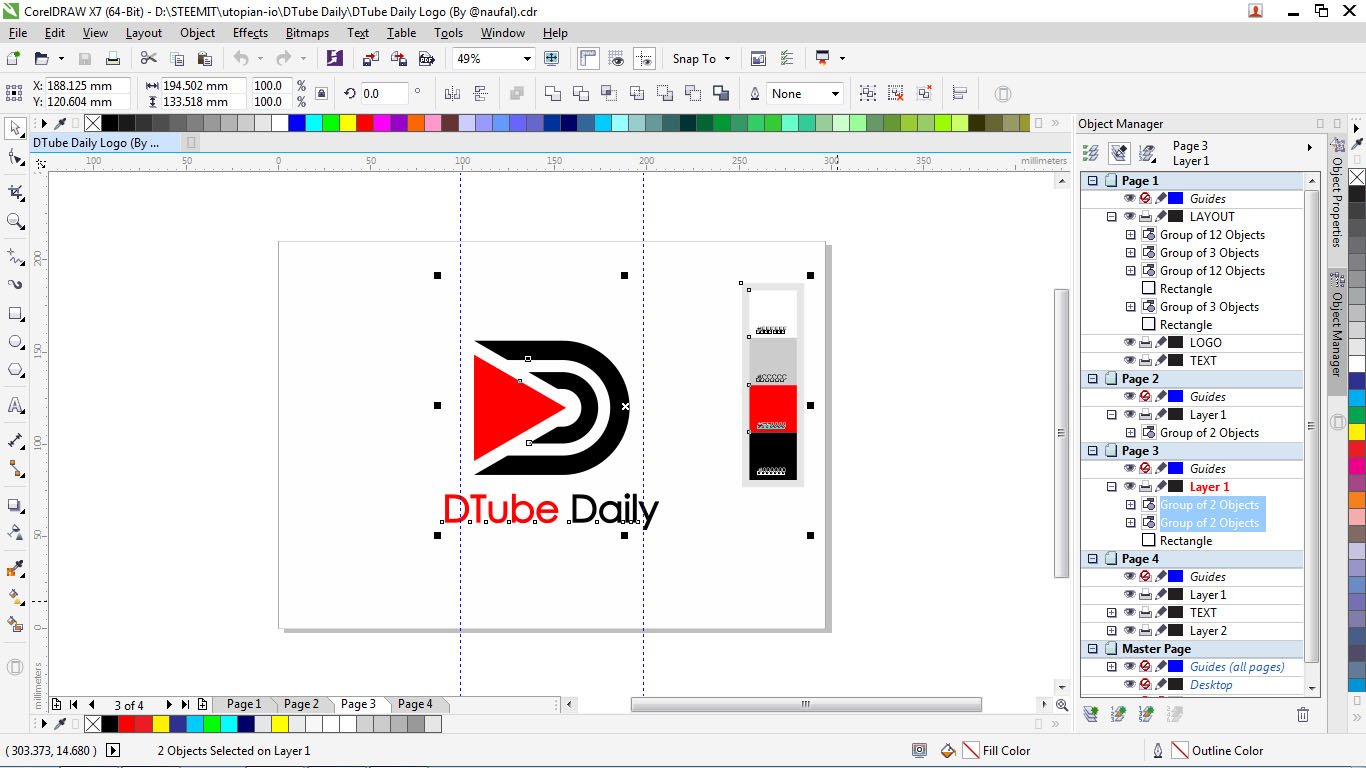The width and height of the screenshot is (1366, 768).
Task: Collapse the LAYOUT layer node
Action: click(1112, 217)
